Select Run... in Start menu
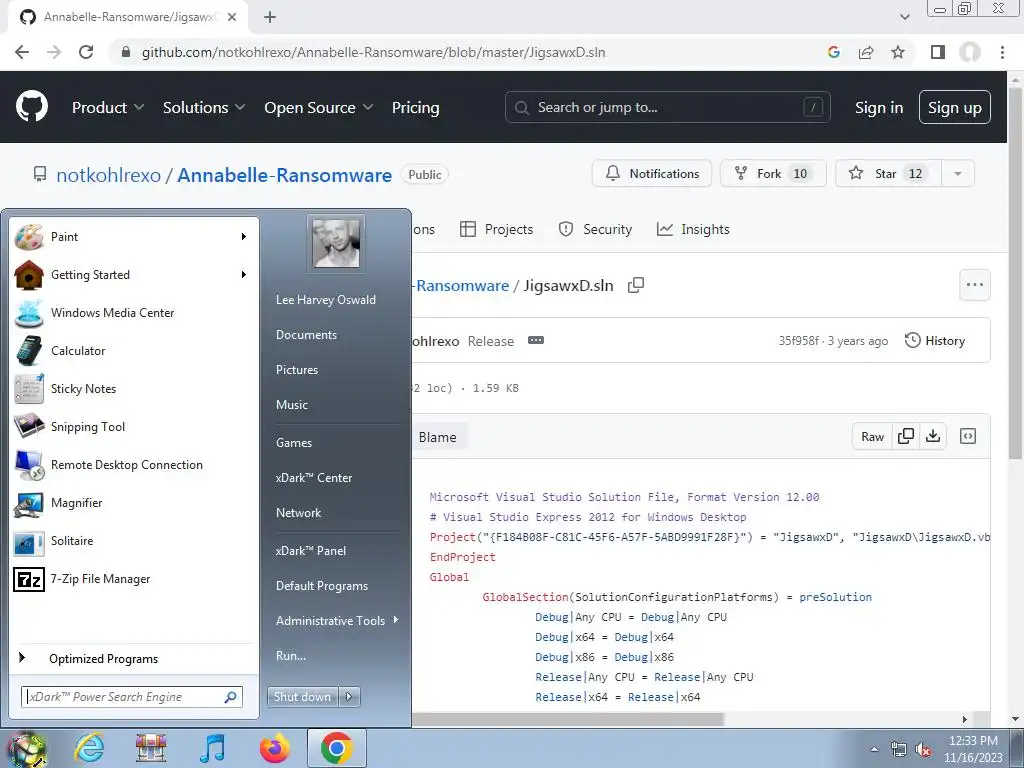 click(291, 656)
